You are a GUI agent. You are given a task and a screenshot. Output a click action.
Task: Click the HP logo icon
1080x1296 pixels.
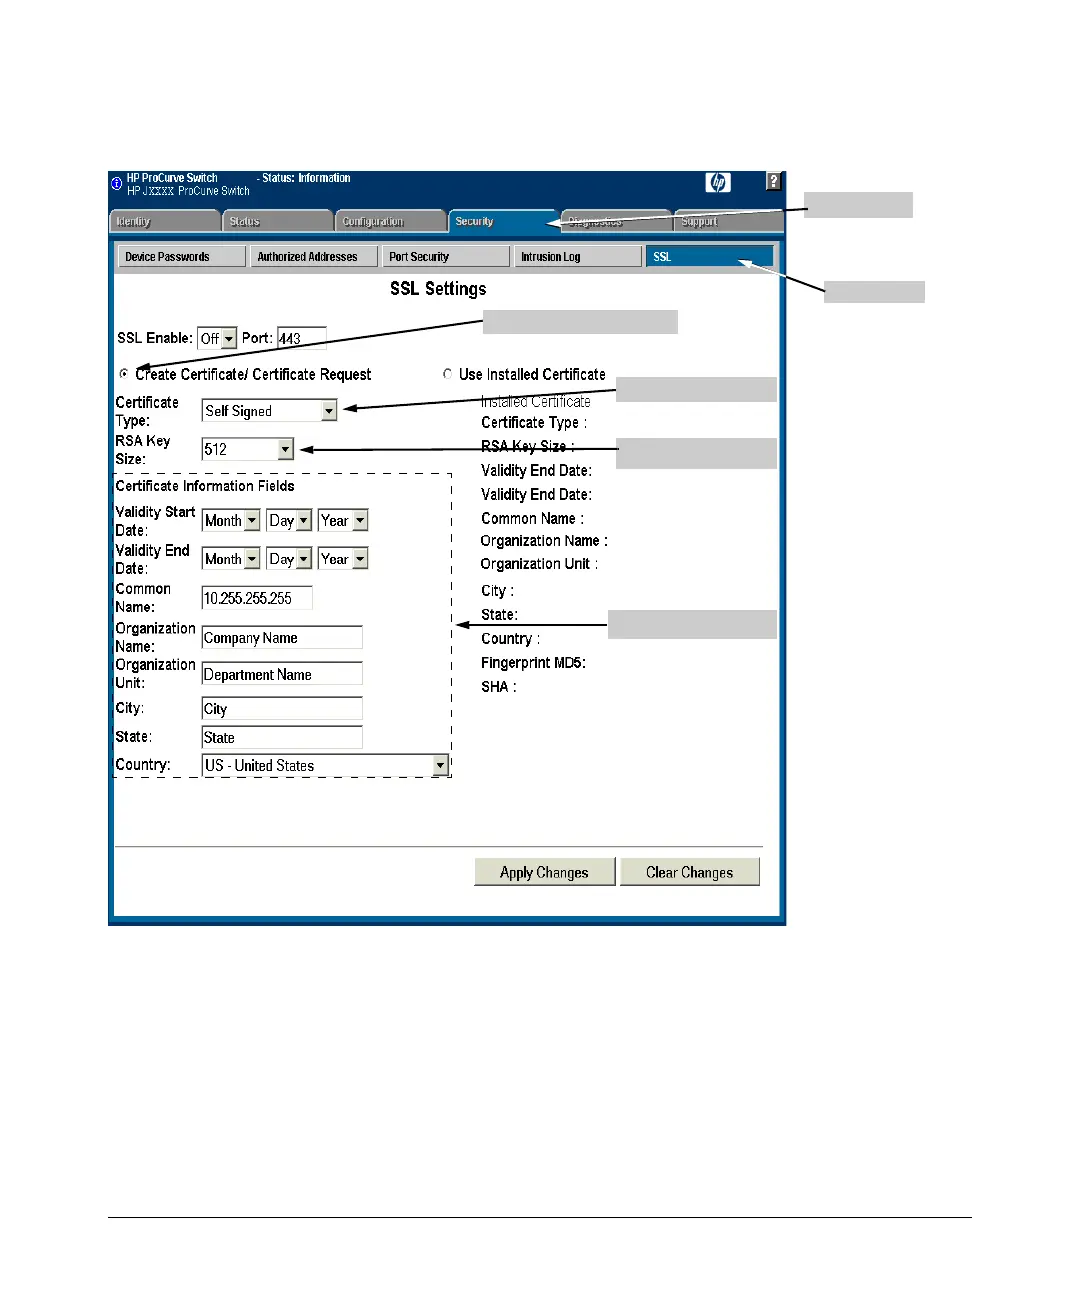pyautogui.click(x=718, y=182)
